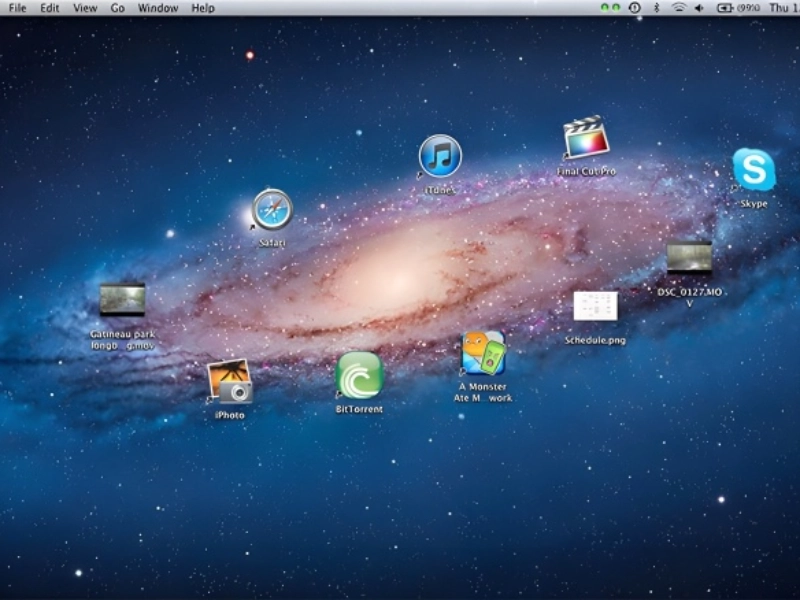
Task: Click the green dots menu bar icon
Action: [610, 8]
